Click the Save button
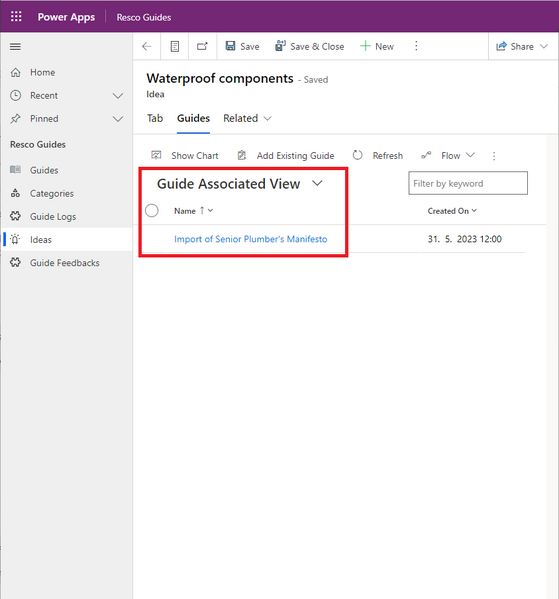The height and width of the screenshot is (599, 559). point(242,47)
